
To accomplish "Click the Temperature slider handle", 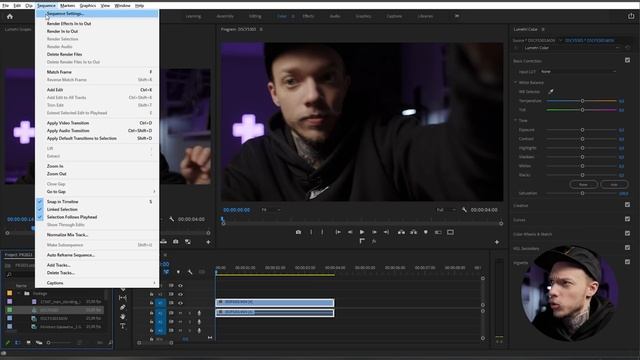I will (582, 101).
